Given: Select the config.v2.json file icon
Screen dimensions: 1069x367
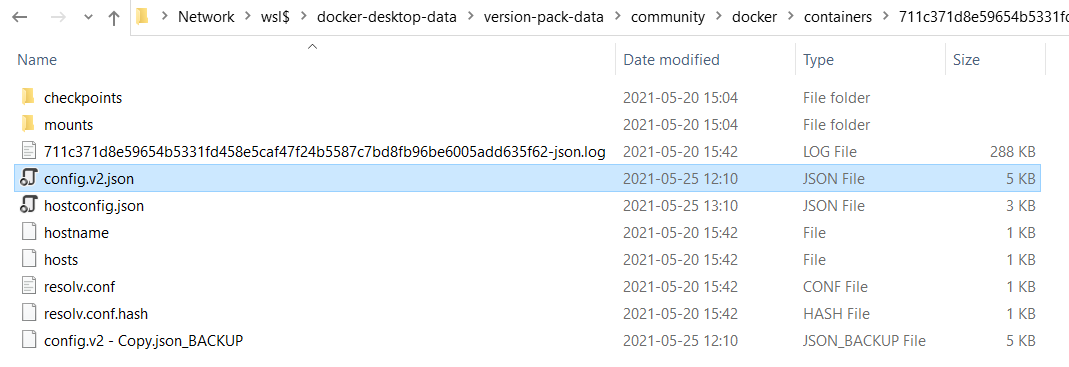Looking at the screenshot, I should click(x=28, y=179).
